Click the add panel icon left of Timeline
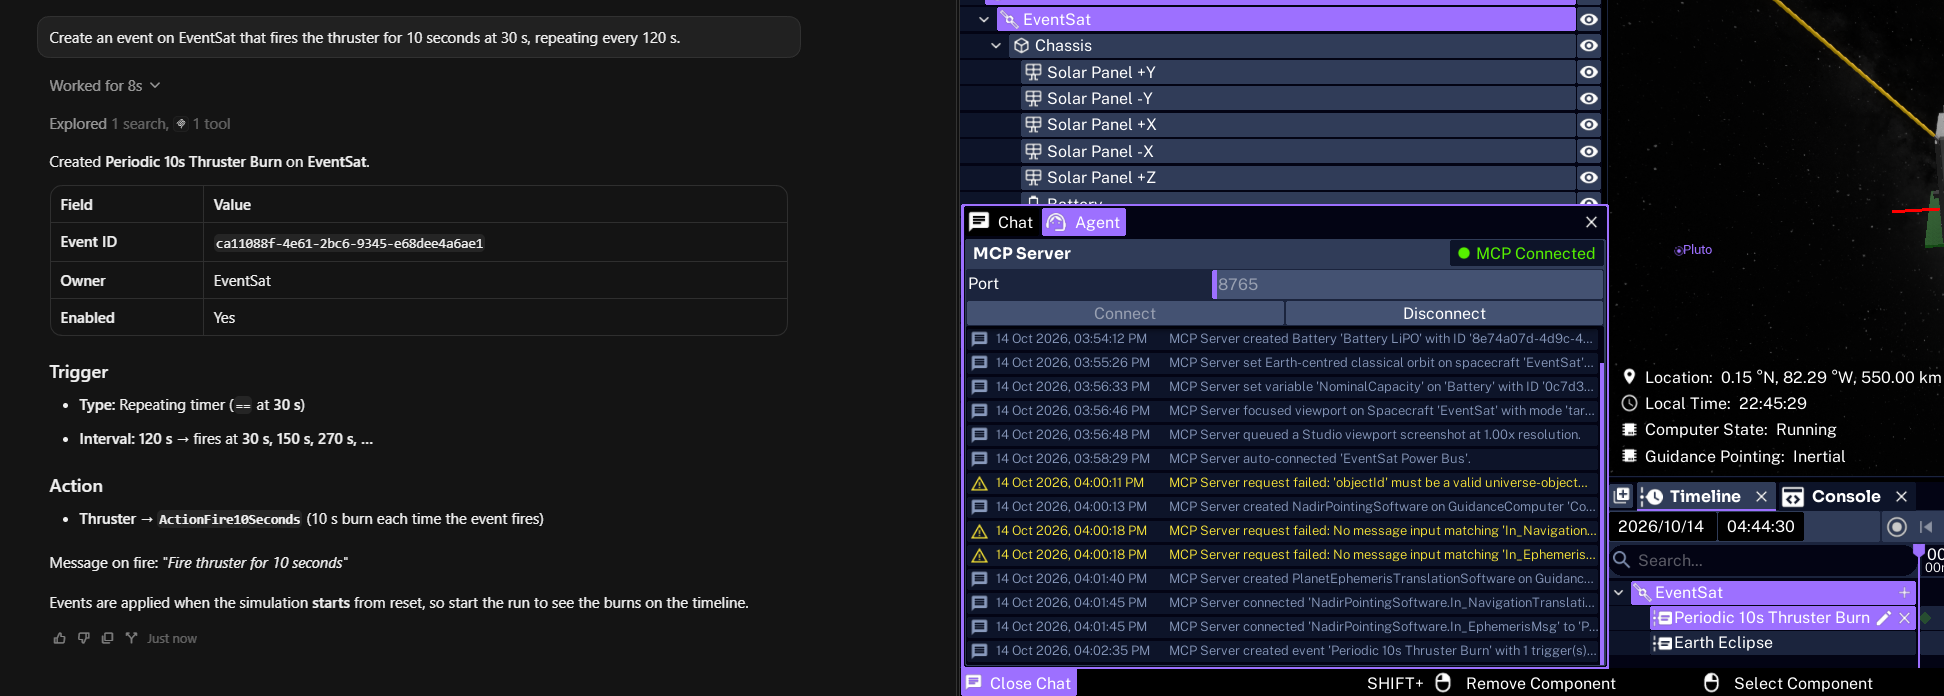The width and height of the screenshot is (1944, 696). pyautogui.click(x=1622, y=496)
